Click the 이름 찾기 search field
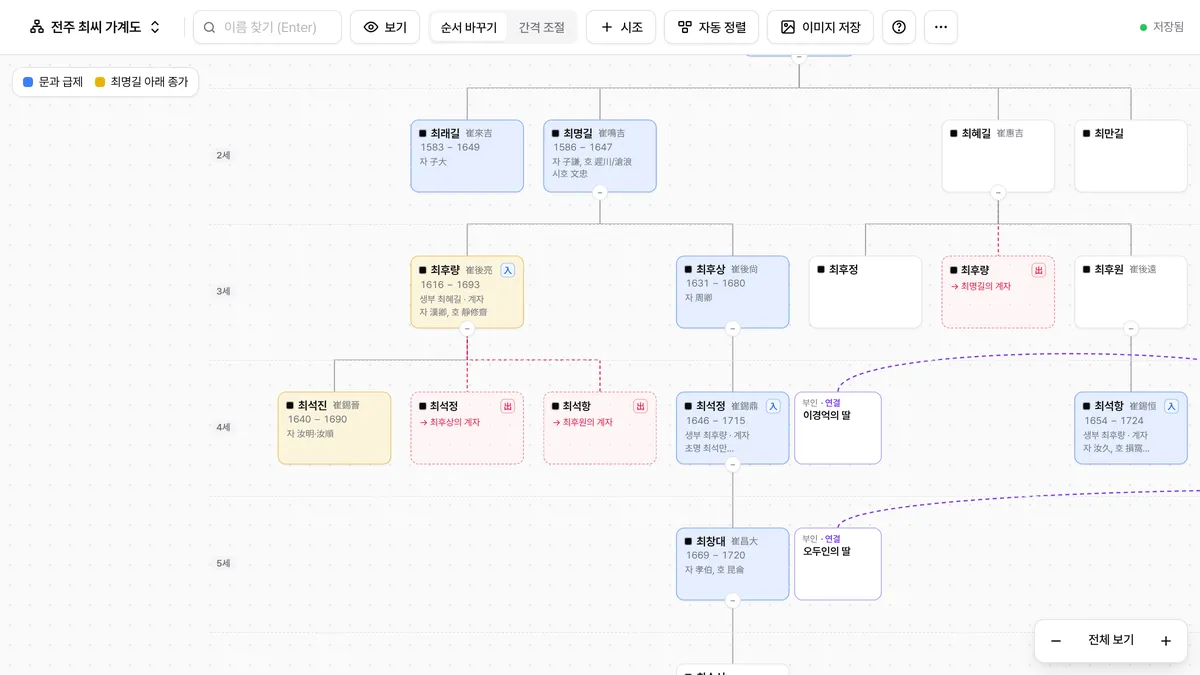Viewport: 1200px width, 675px height. [267, 27]
